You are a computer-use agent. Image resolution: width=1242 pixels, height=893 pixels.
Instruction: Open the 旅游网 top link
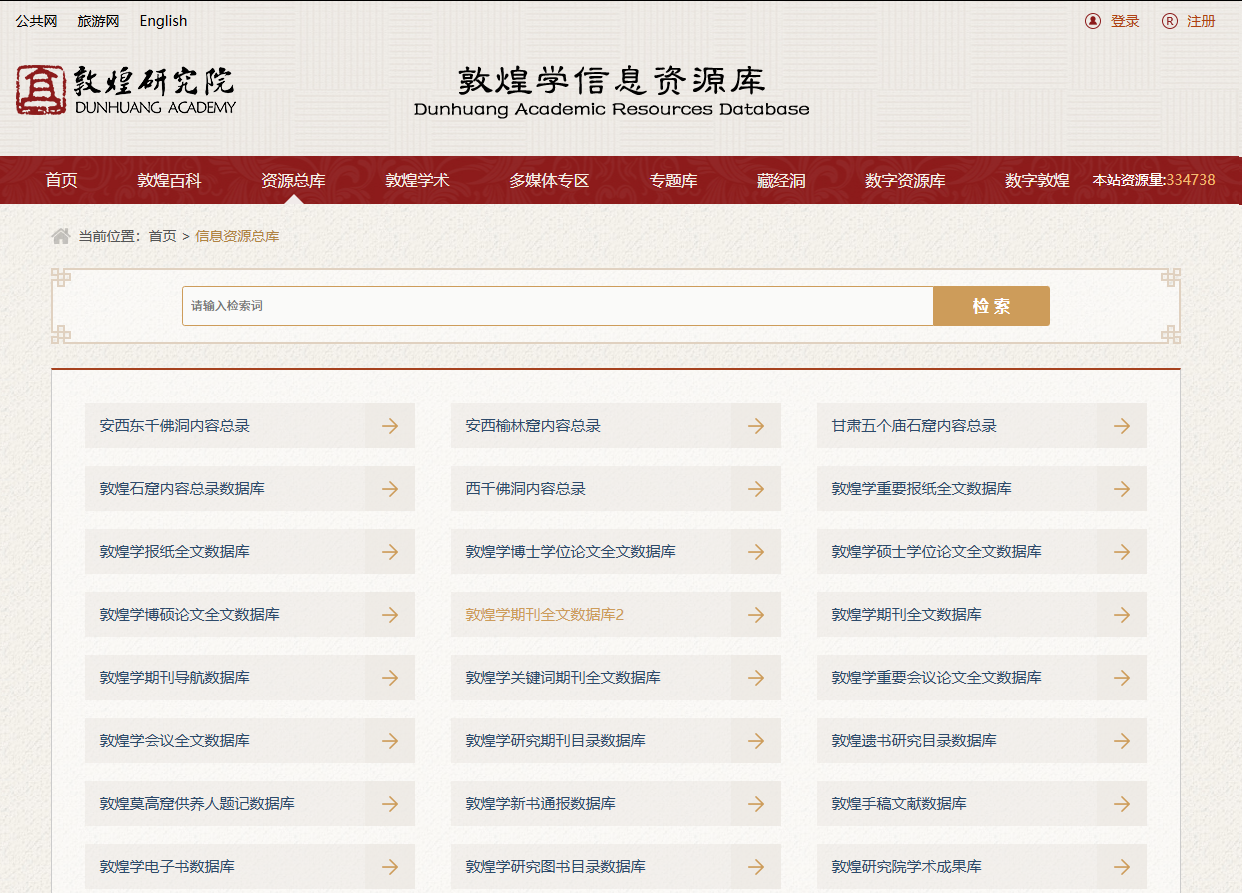(98, 21)
